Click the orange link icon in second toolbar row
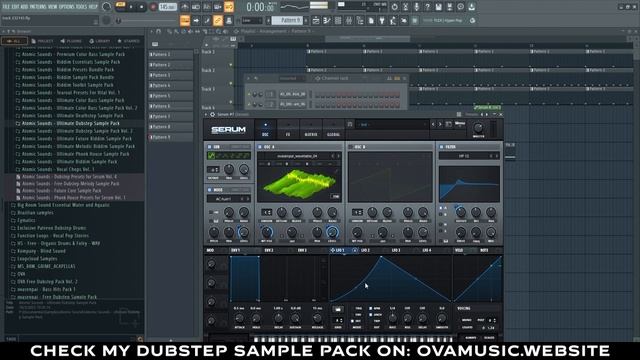The width and height of the screenshot is (640, 360). [218, 20]
